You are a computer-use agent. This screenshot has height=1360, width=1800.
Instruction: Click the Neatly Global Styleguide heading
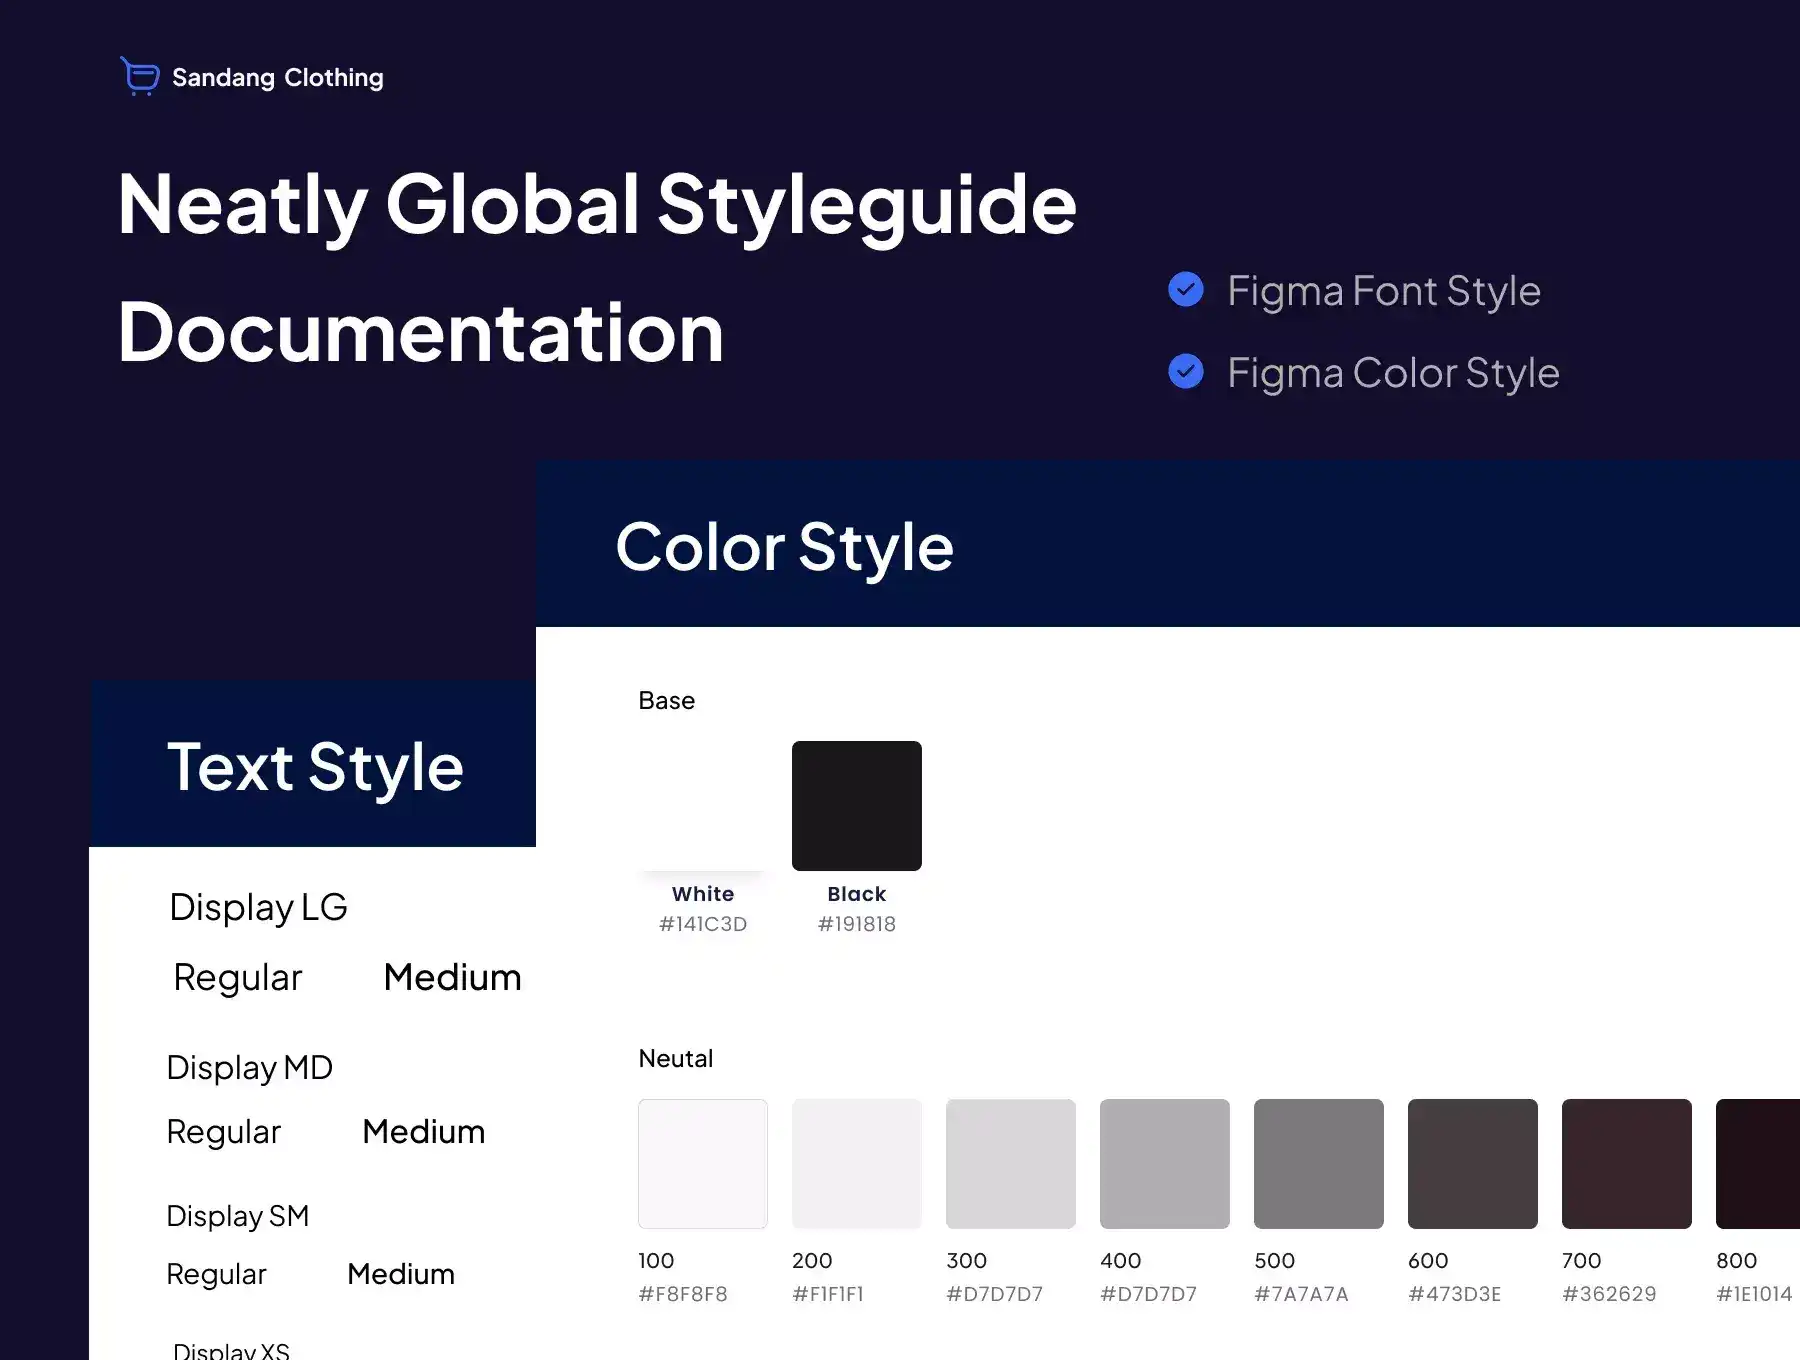(596, 205)
